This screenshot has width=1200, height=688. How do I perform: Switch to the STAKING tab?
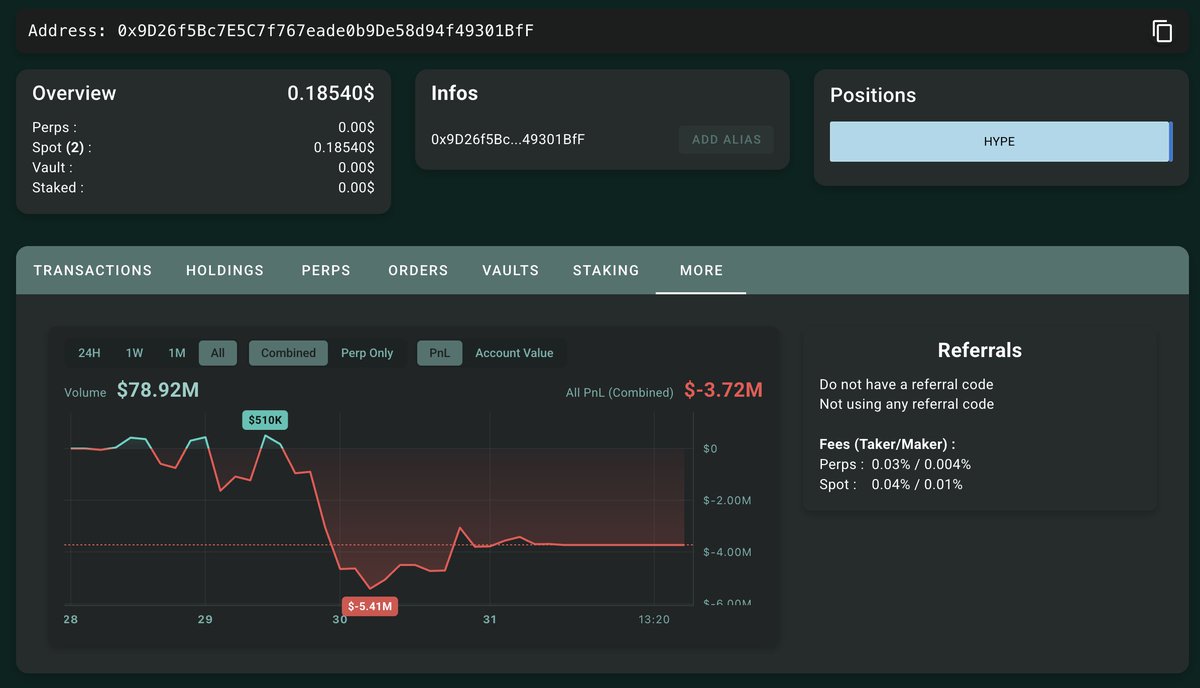(x=606, y=270)
